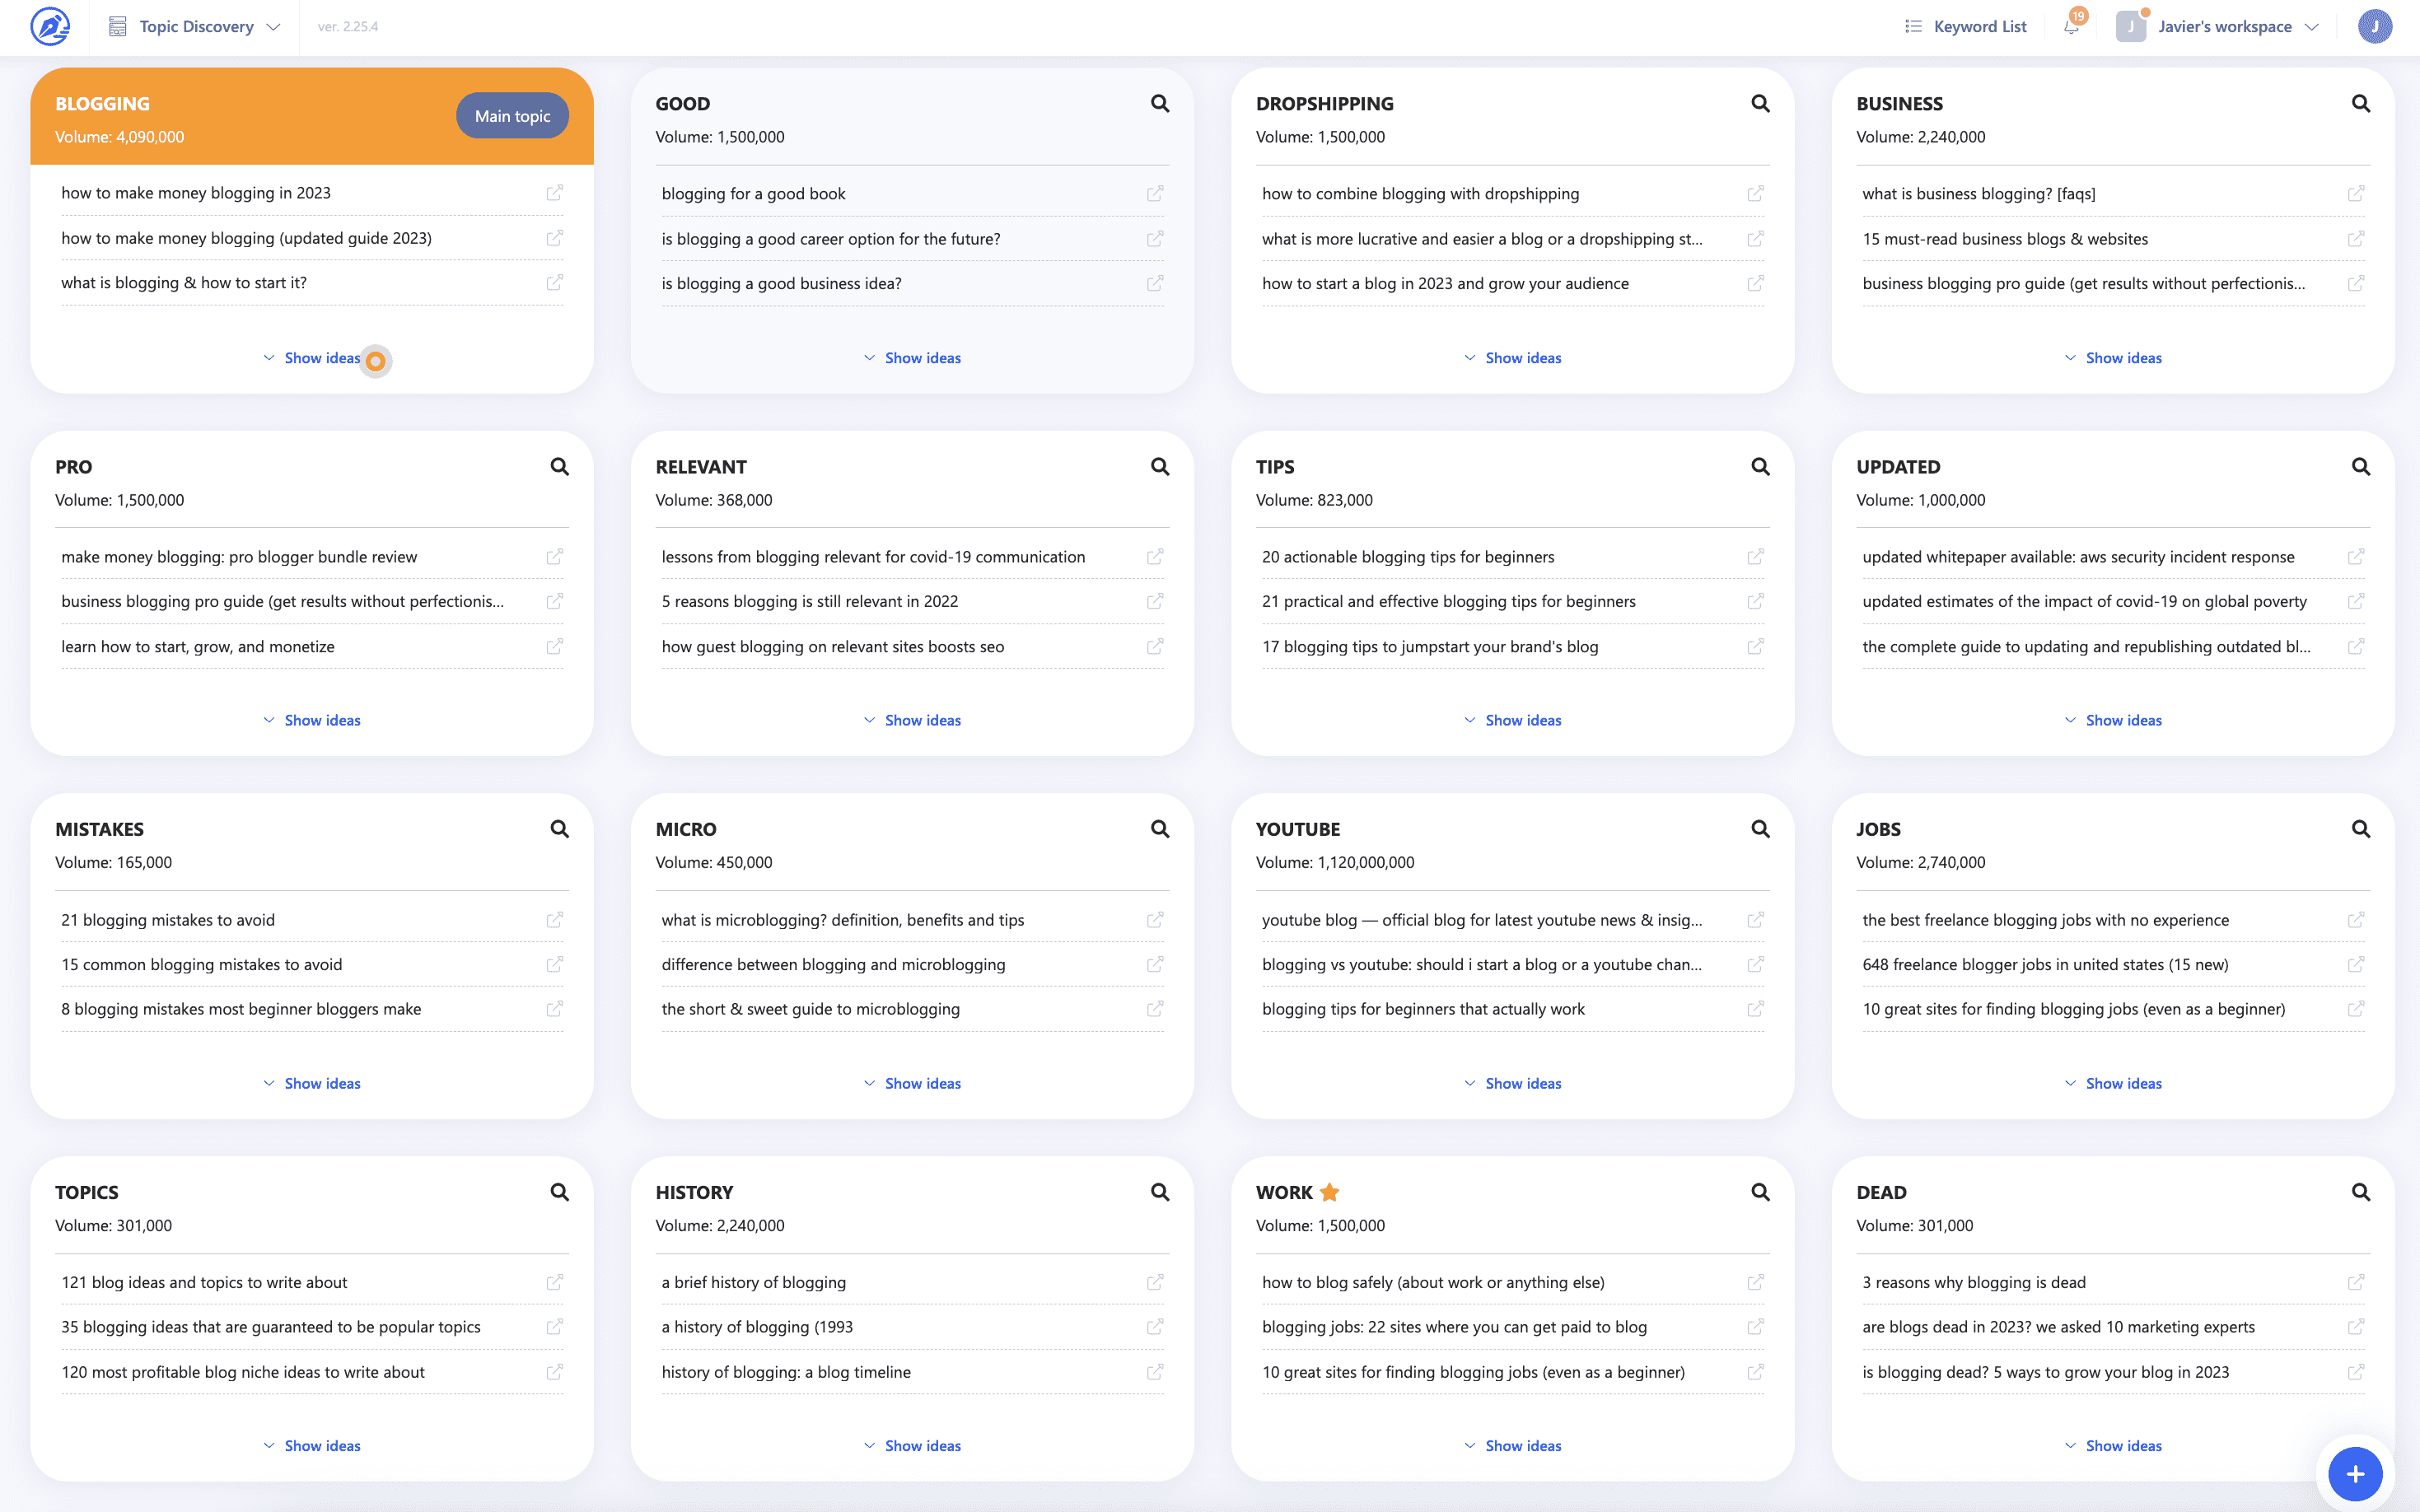Screen dimensions: 2420x1512
Task: Click version label ver. 2.25.4
Action: click(348, 27)
